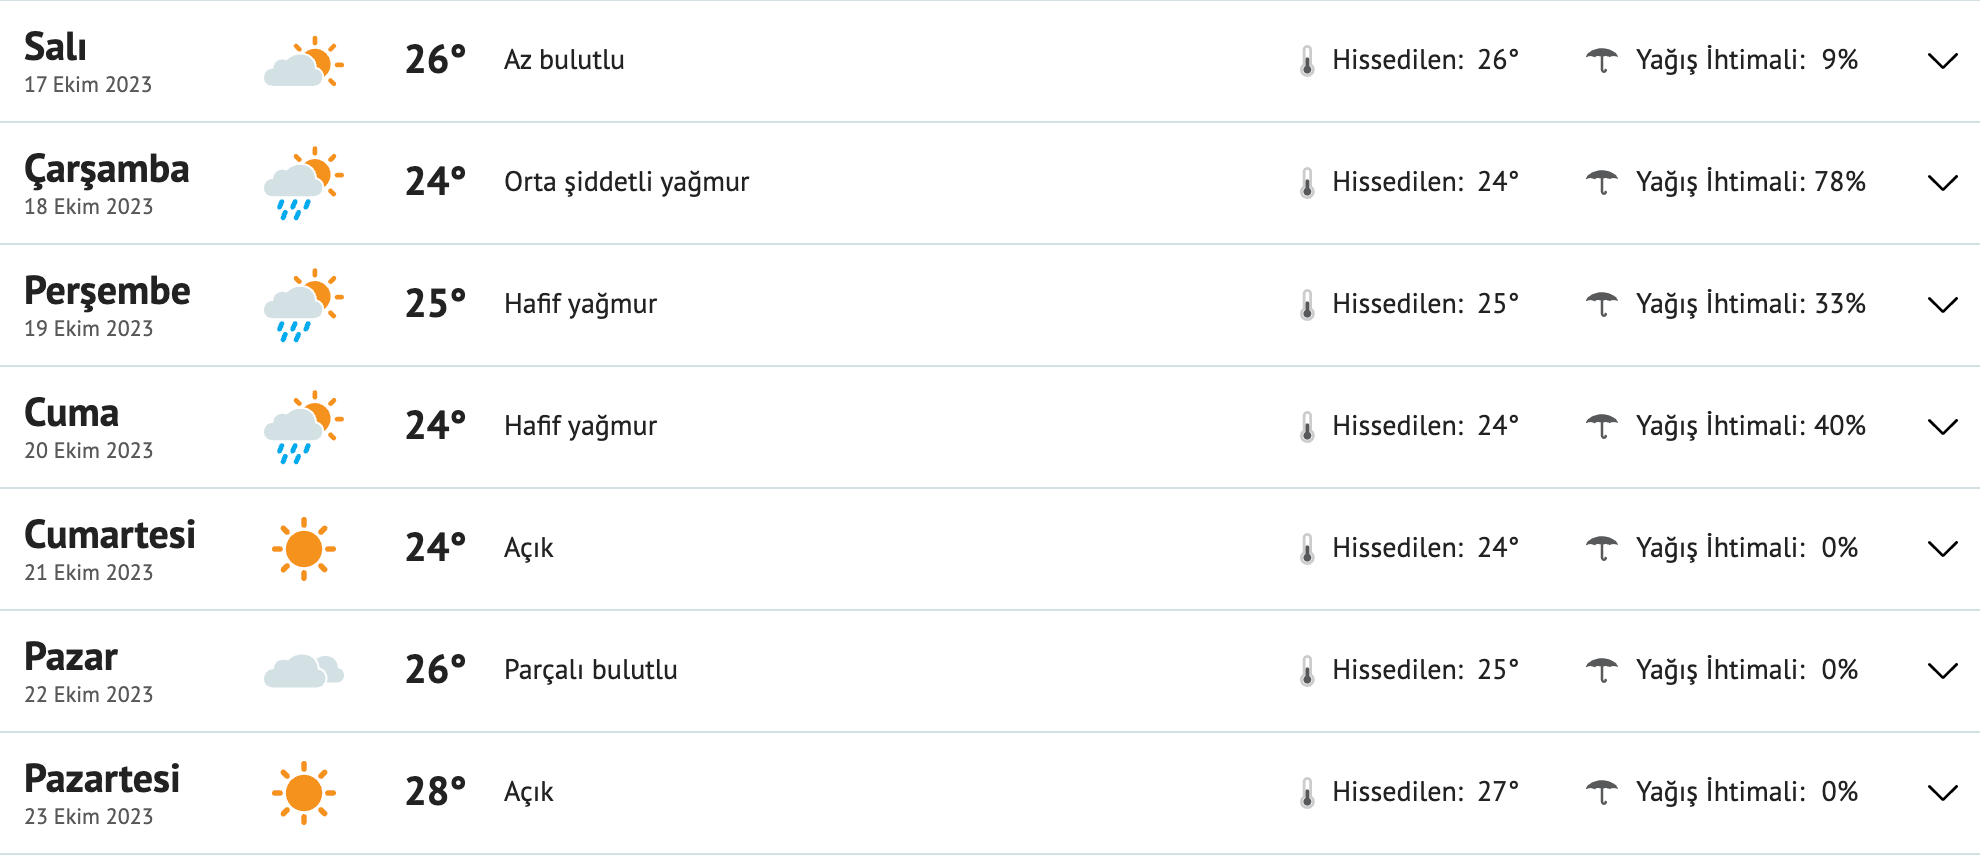Show Pazar 22 Ekim details chevron
The image size is (1980, 856).
point(1942,671)
